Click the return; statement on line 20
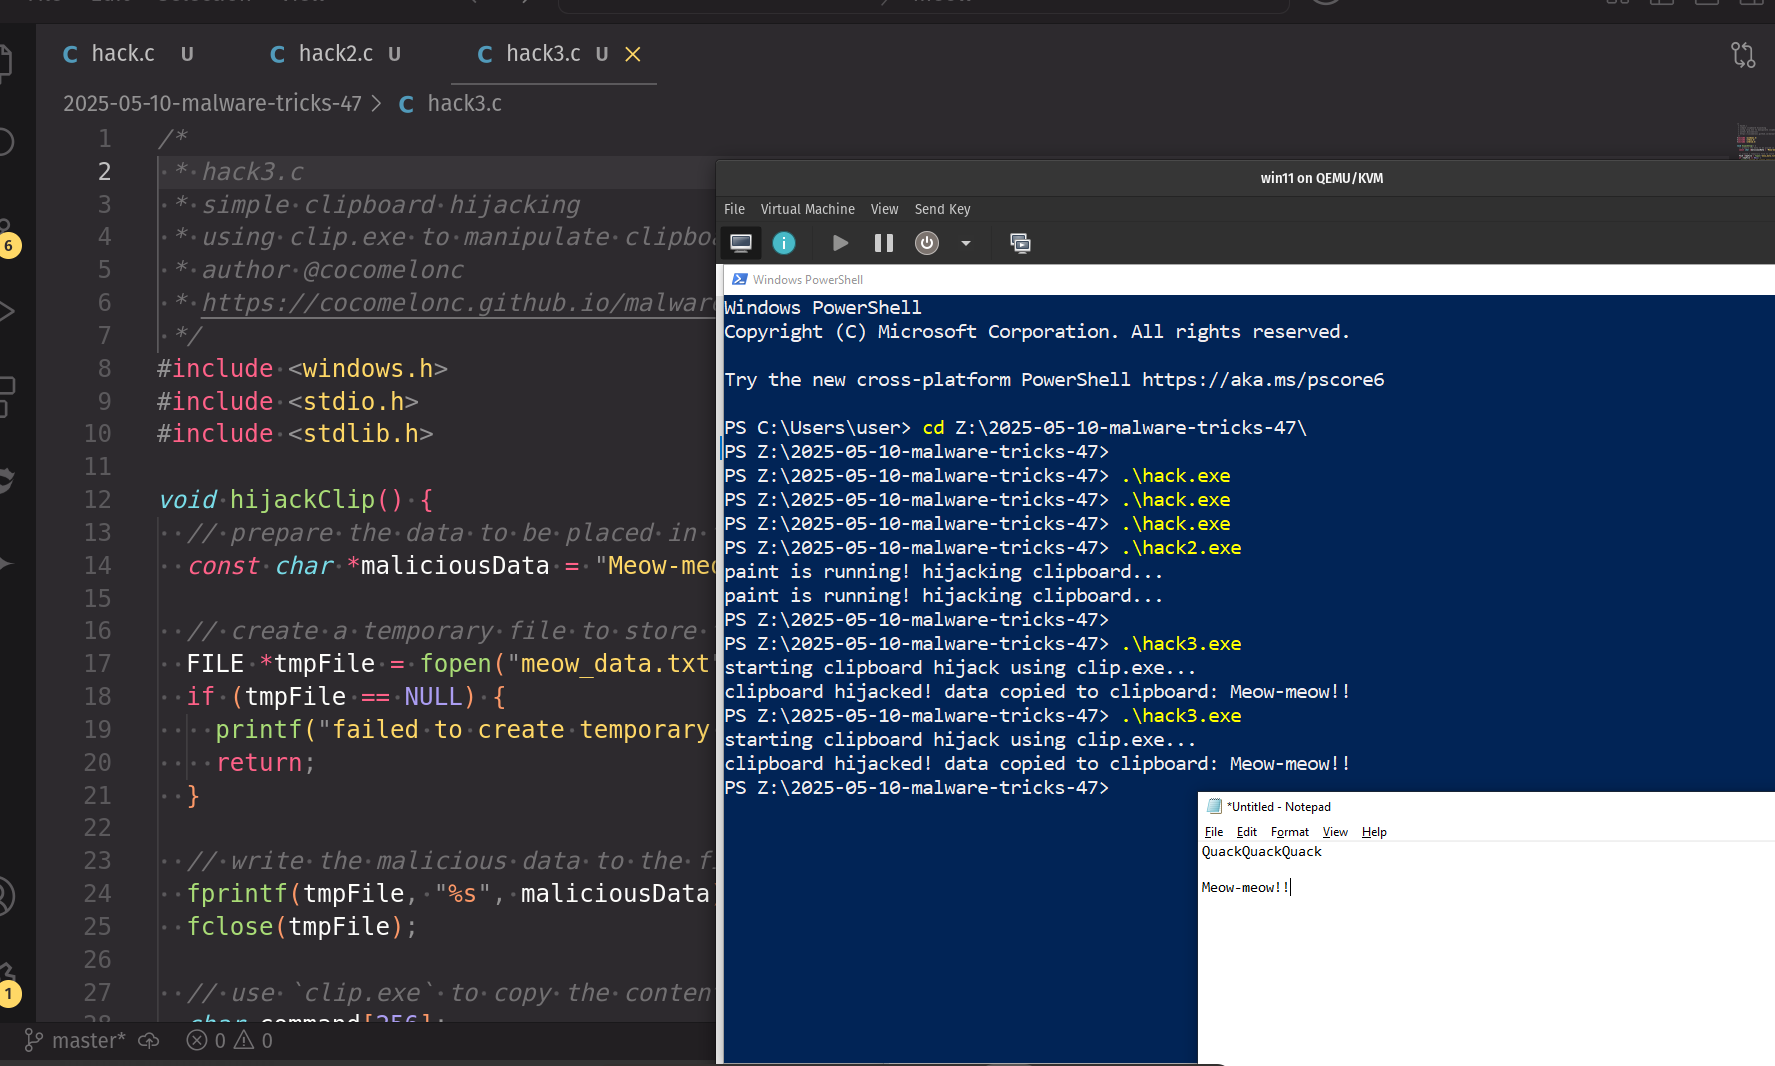 pyautogui.click(x=265, y=763)
